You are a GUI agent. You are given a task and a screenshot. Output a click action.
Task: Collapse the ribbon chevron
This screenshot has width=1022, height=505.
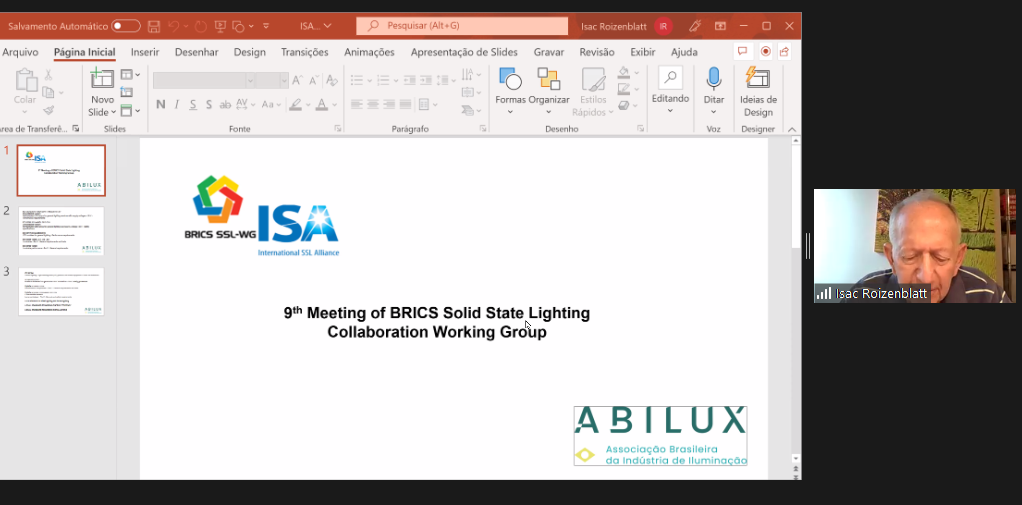(791, 129)
